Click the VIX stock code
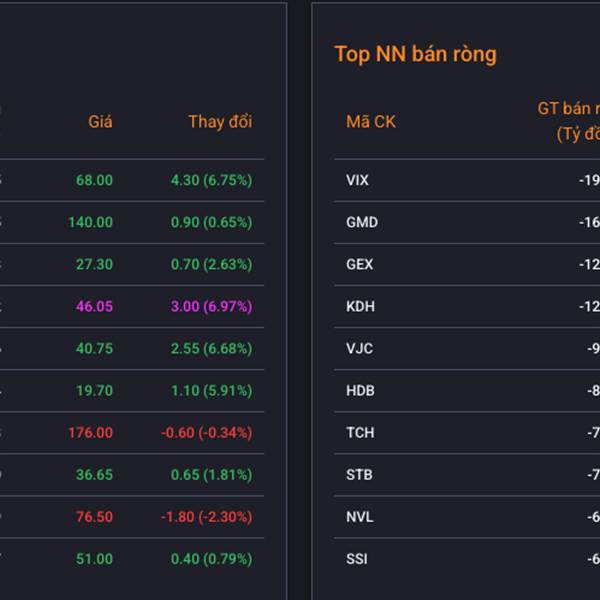The width and height of the screenshot is (600, 600). click(x=357, y=180)
